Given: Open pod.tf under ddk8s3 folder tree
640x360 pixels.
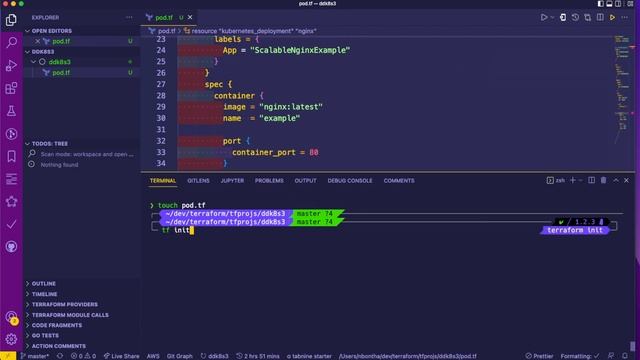Looking at the screenshot, I should [61, 73].
